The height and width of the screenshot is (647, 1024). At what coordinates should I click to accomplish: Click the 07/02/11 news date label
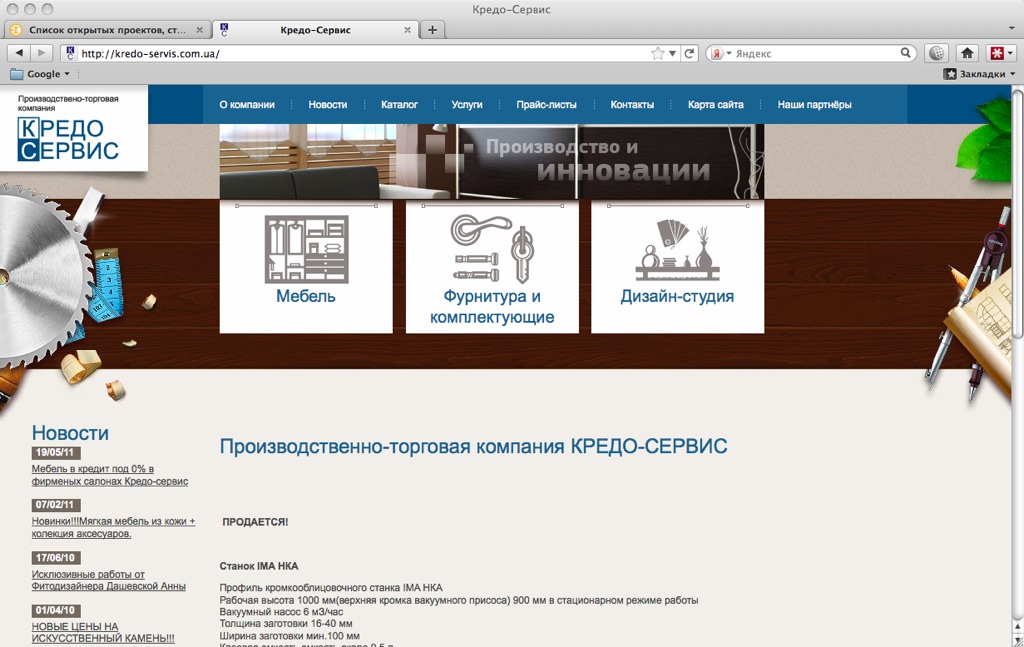pos(56,505)
